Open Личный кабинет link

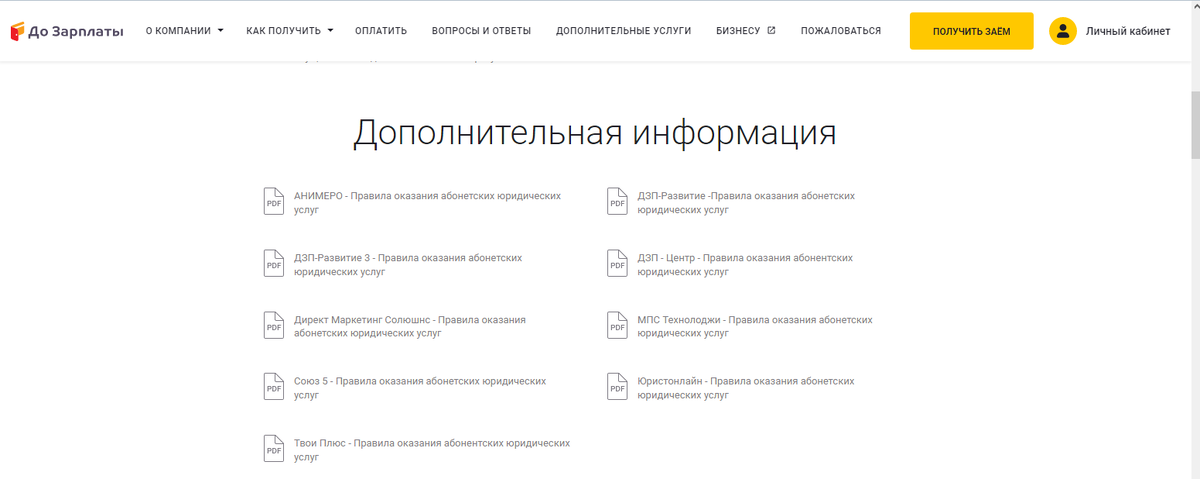pos(1128,31)
